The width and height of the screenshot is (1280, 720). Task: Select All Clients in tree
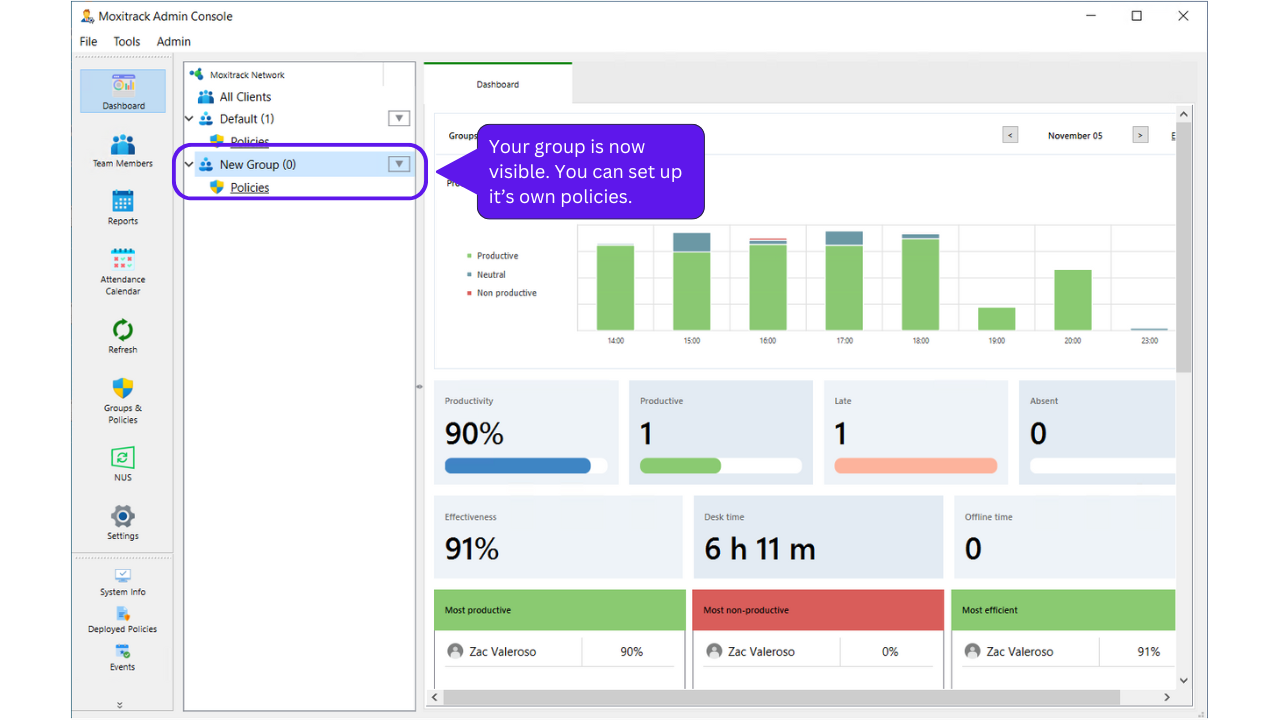pyautogui.click(x=245, y=97)
